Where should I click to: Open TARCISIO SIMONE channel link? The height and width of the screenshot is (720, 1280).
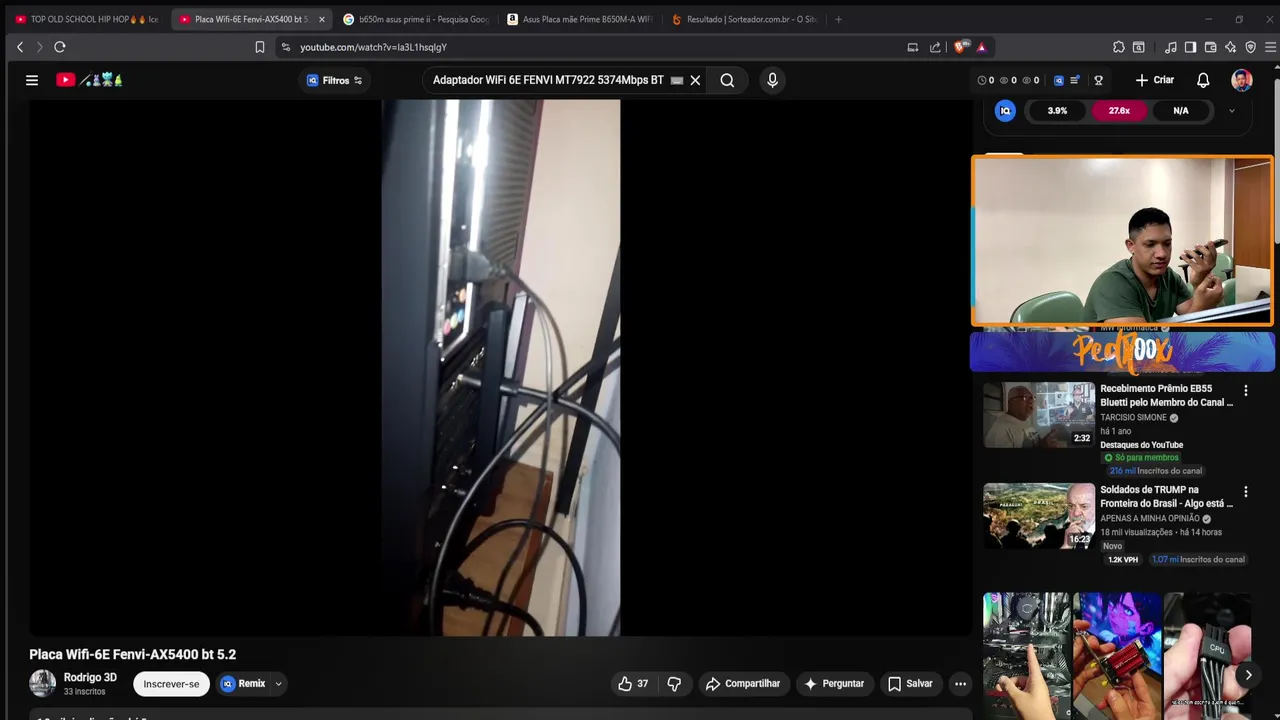click(1133, 418)
